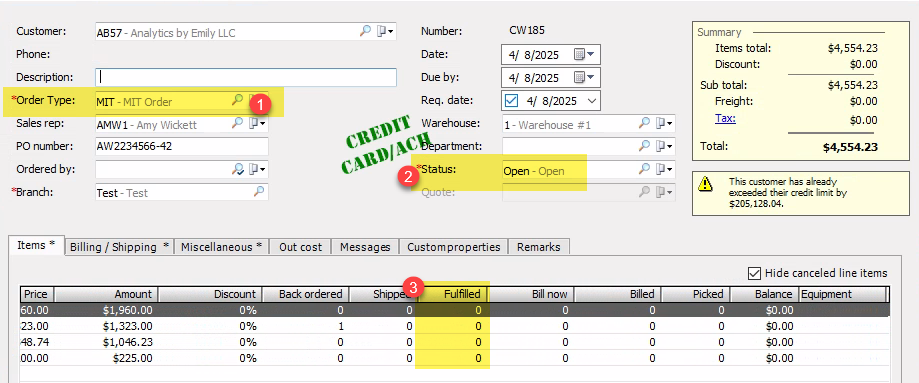The image size is (919, 383).
Task: Search customers with the Customer magnifier icon
Action: click(x=365, y=32)
